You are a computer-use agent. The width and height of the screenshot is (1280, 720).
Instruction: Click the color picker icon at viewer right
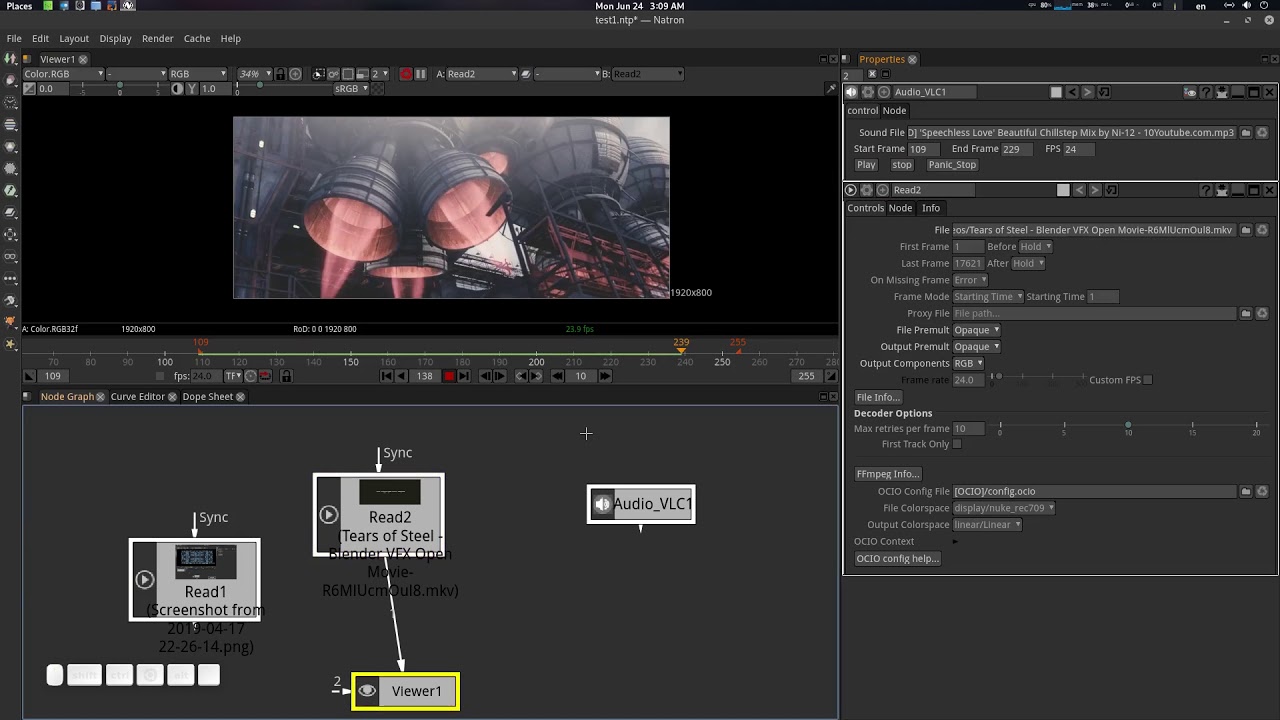click(x=830, y=88)
